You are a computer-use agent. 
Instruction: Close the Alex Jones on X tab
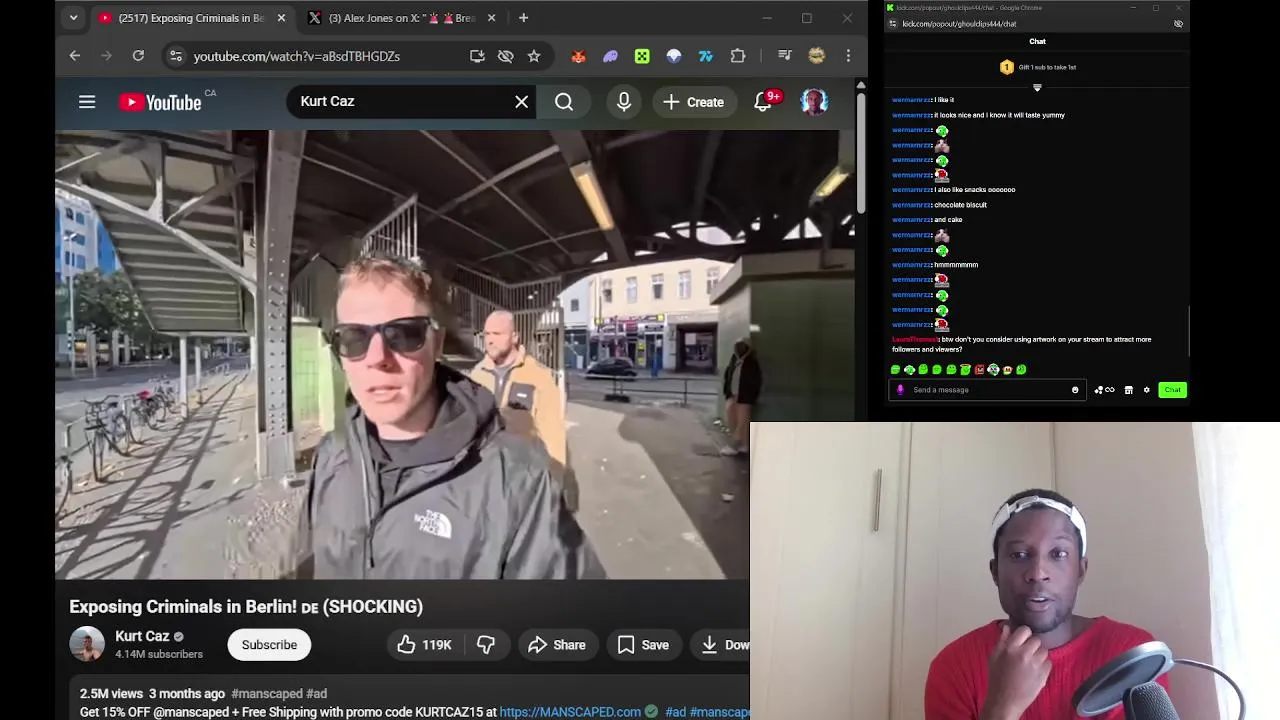coord(491,18)
